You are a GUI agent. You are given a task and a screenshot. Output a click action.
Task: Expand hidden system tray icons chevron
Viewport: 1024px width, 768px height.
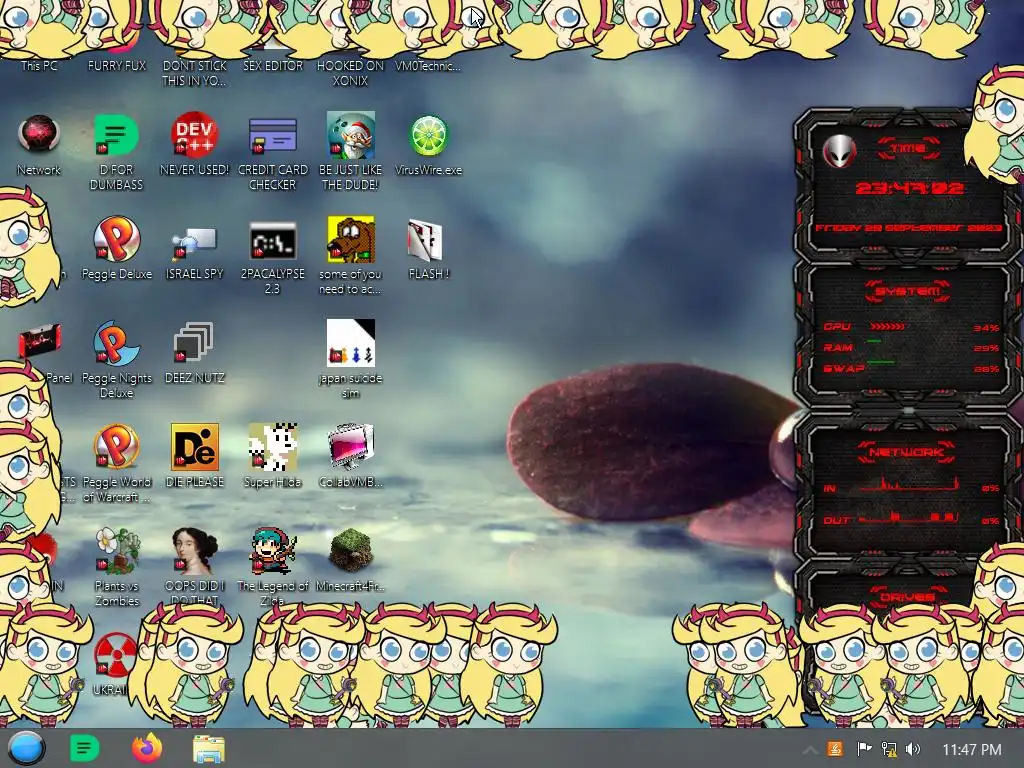pos(809,750)
